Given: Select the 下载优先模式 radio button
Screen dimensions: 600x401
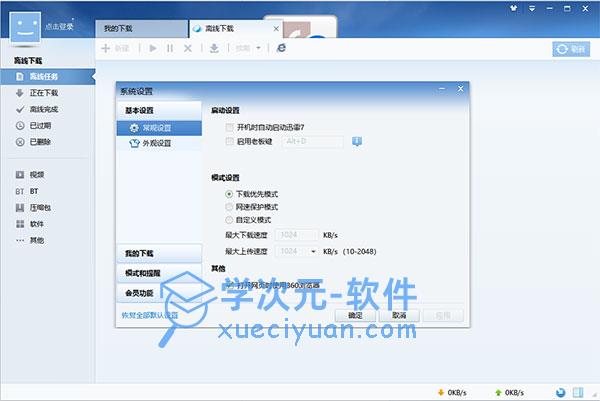Looking at the screenshot, I should pos(229,194).
